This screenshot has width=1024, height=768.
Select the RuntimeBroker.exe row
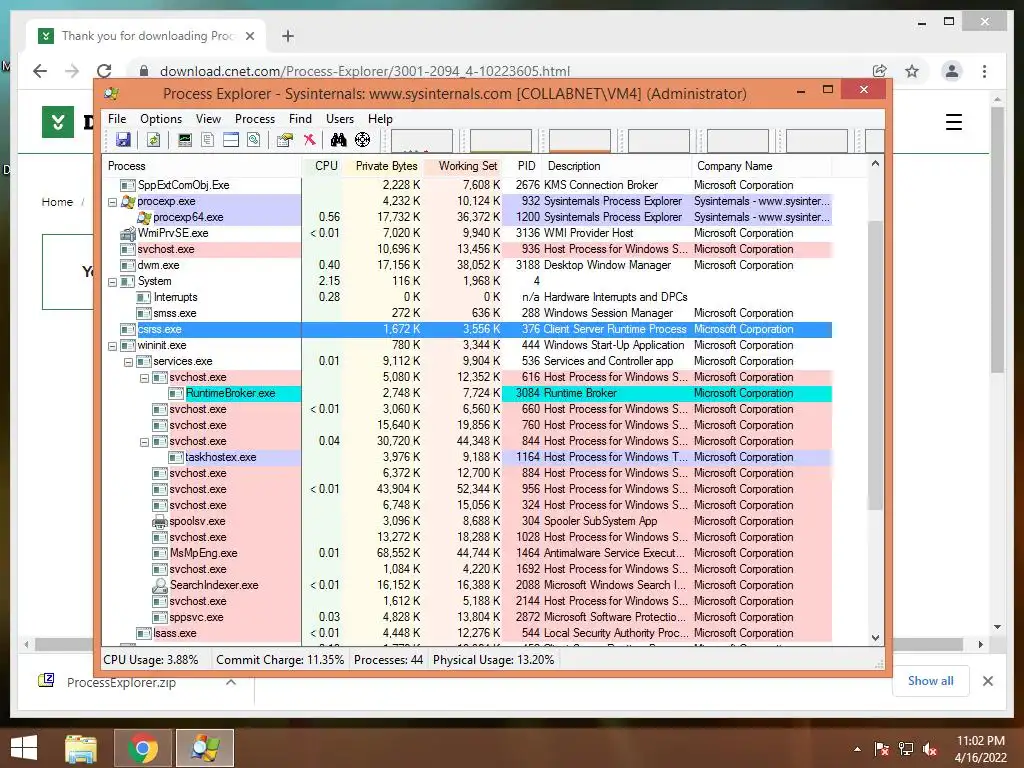click(468, 393)
